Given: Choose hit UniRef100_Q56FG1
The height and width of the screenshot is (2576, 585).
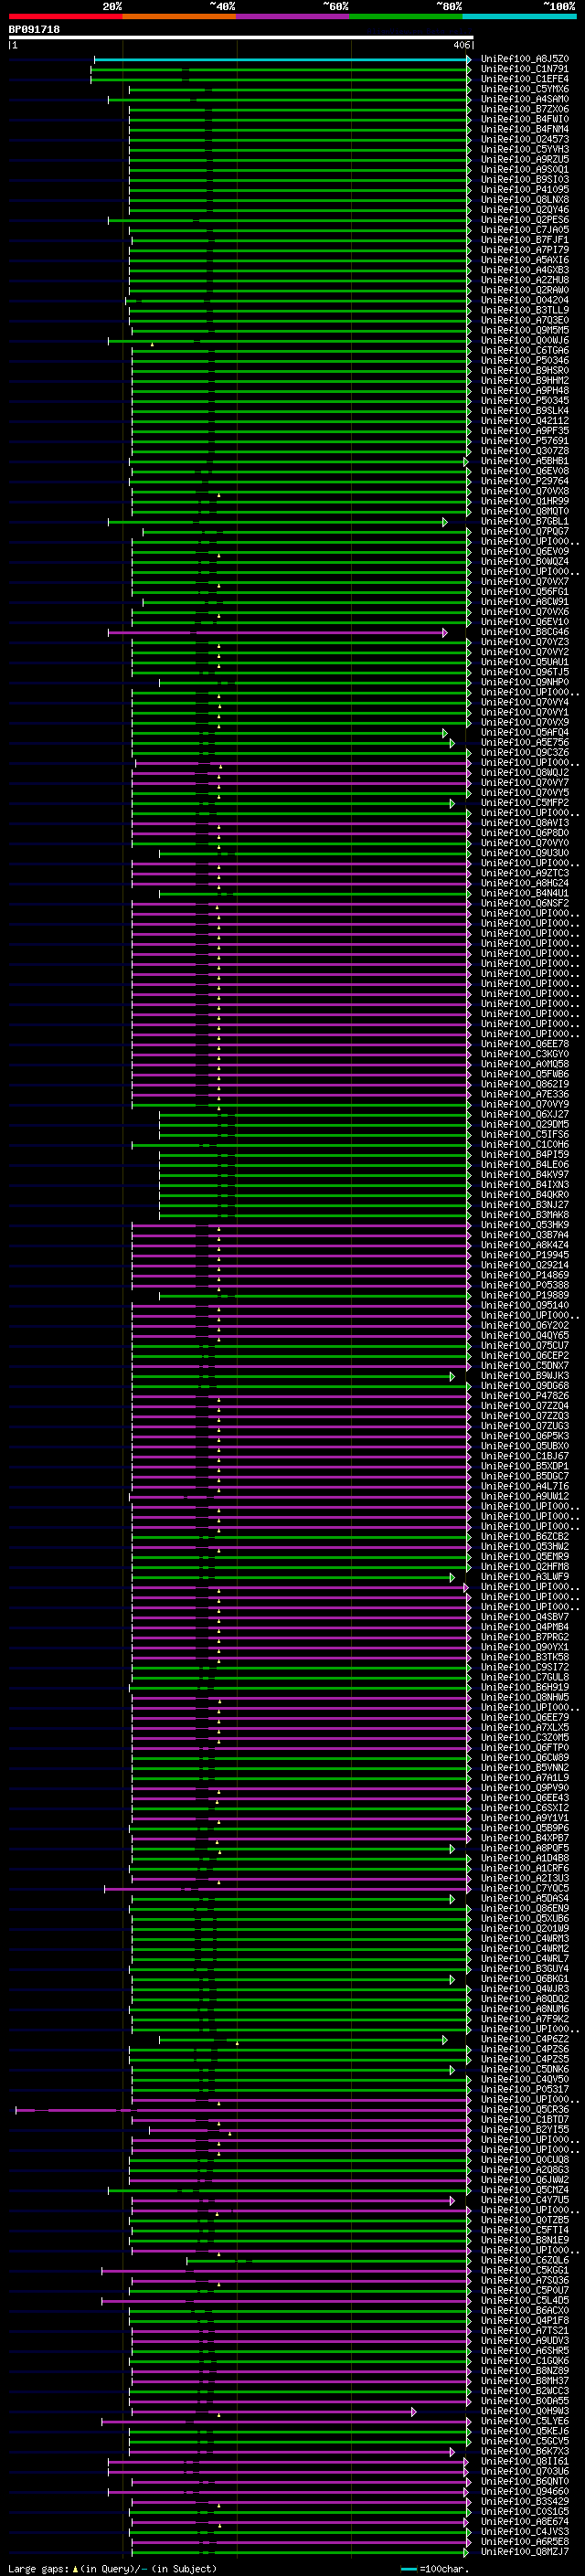Looking at the screenshot, I should [525, 592].
